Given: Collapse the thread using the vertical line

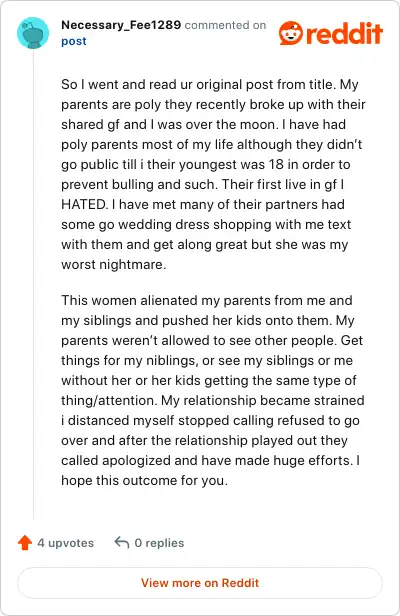Looking at the screenshot, I should coord(33,285).
